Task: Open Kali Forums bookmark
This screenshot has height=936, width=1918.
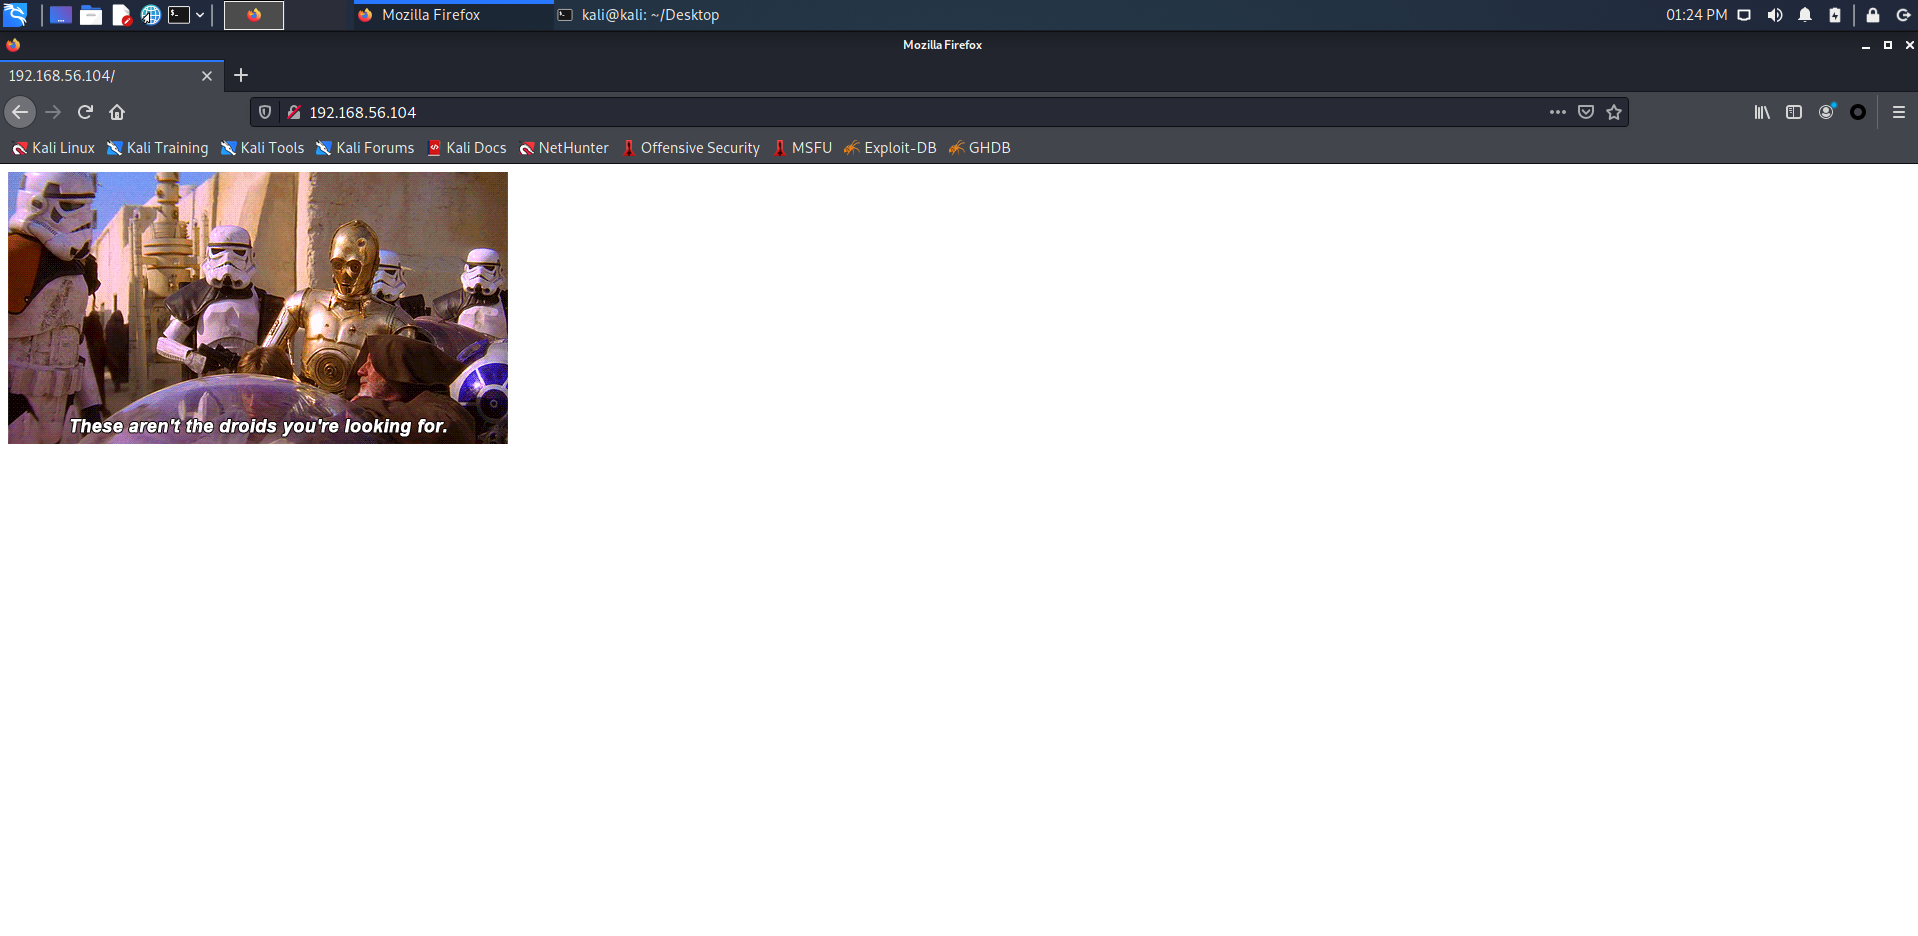Action: (365, 148)
